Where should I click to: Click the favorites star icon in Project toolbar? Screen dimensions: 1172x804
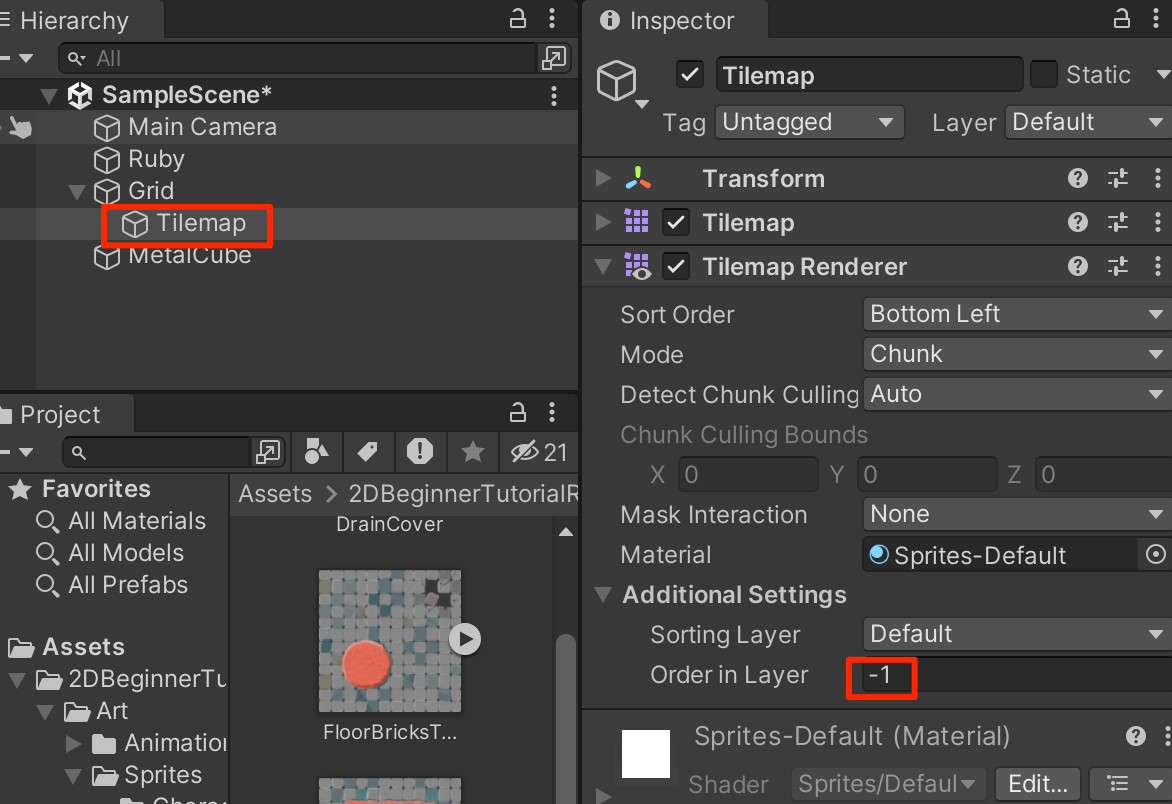tap(472, 452)
